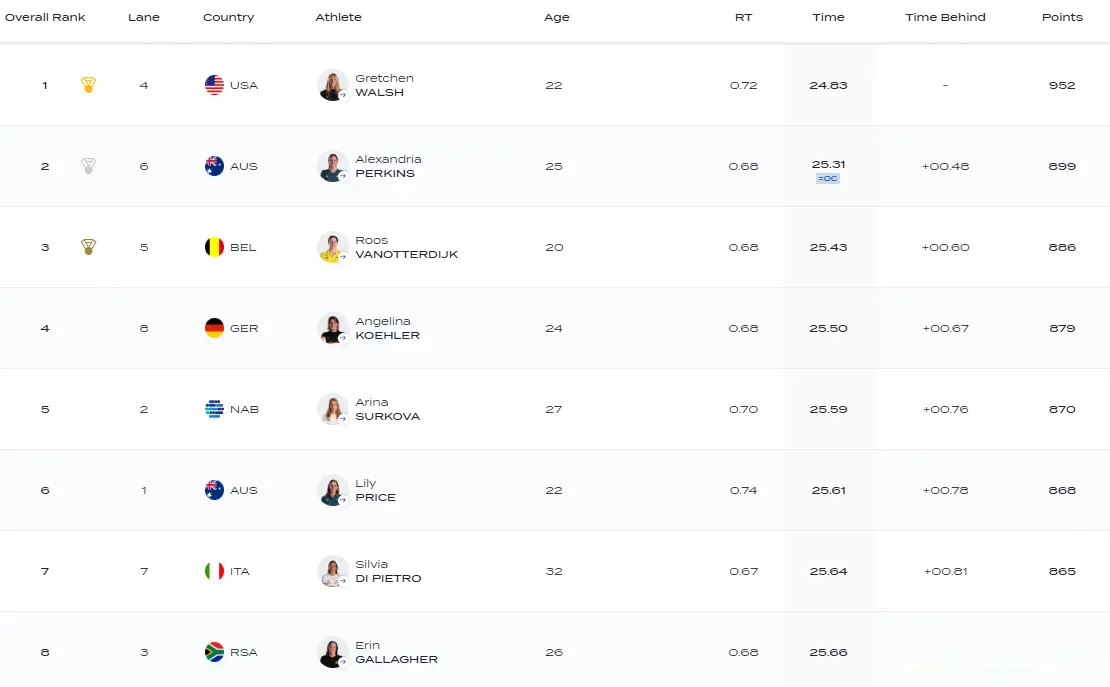Image resolution: width=1110 pixels, height=687 pixels.
Task: Select the Roos VANOTTERDIJK name link
Action: (406, 247)
